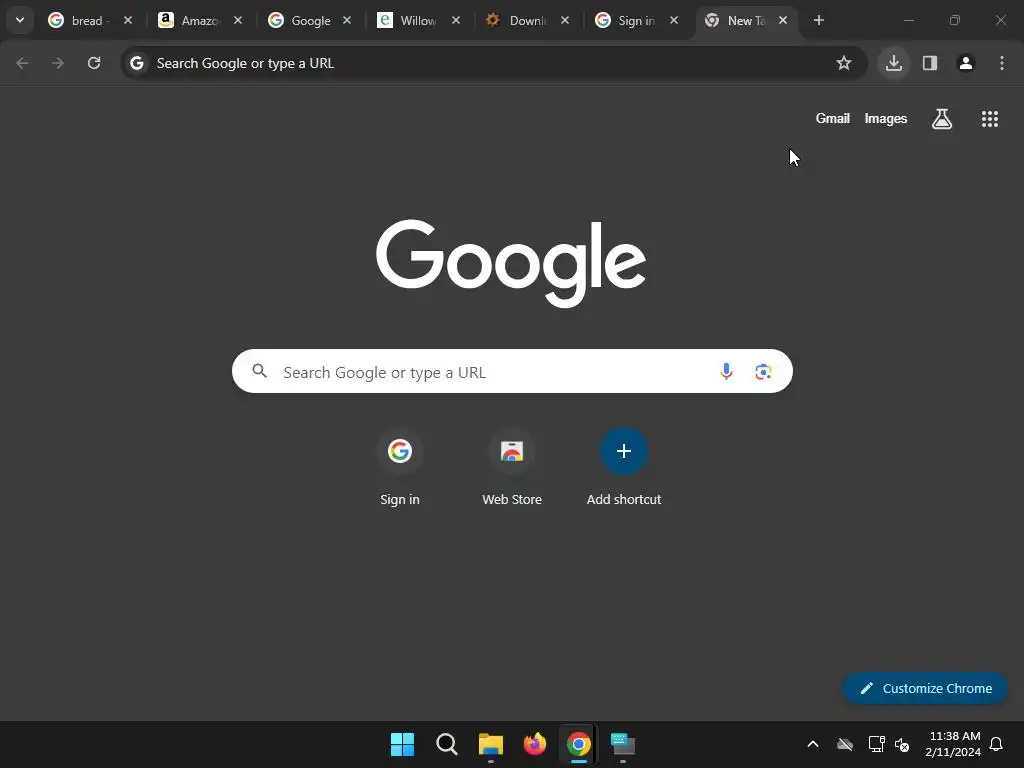The height and width of the screenshot is (768, 1024).
Task: Close the Downloads tab
Action: (565, 20)
